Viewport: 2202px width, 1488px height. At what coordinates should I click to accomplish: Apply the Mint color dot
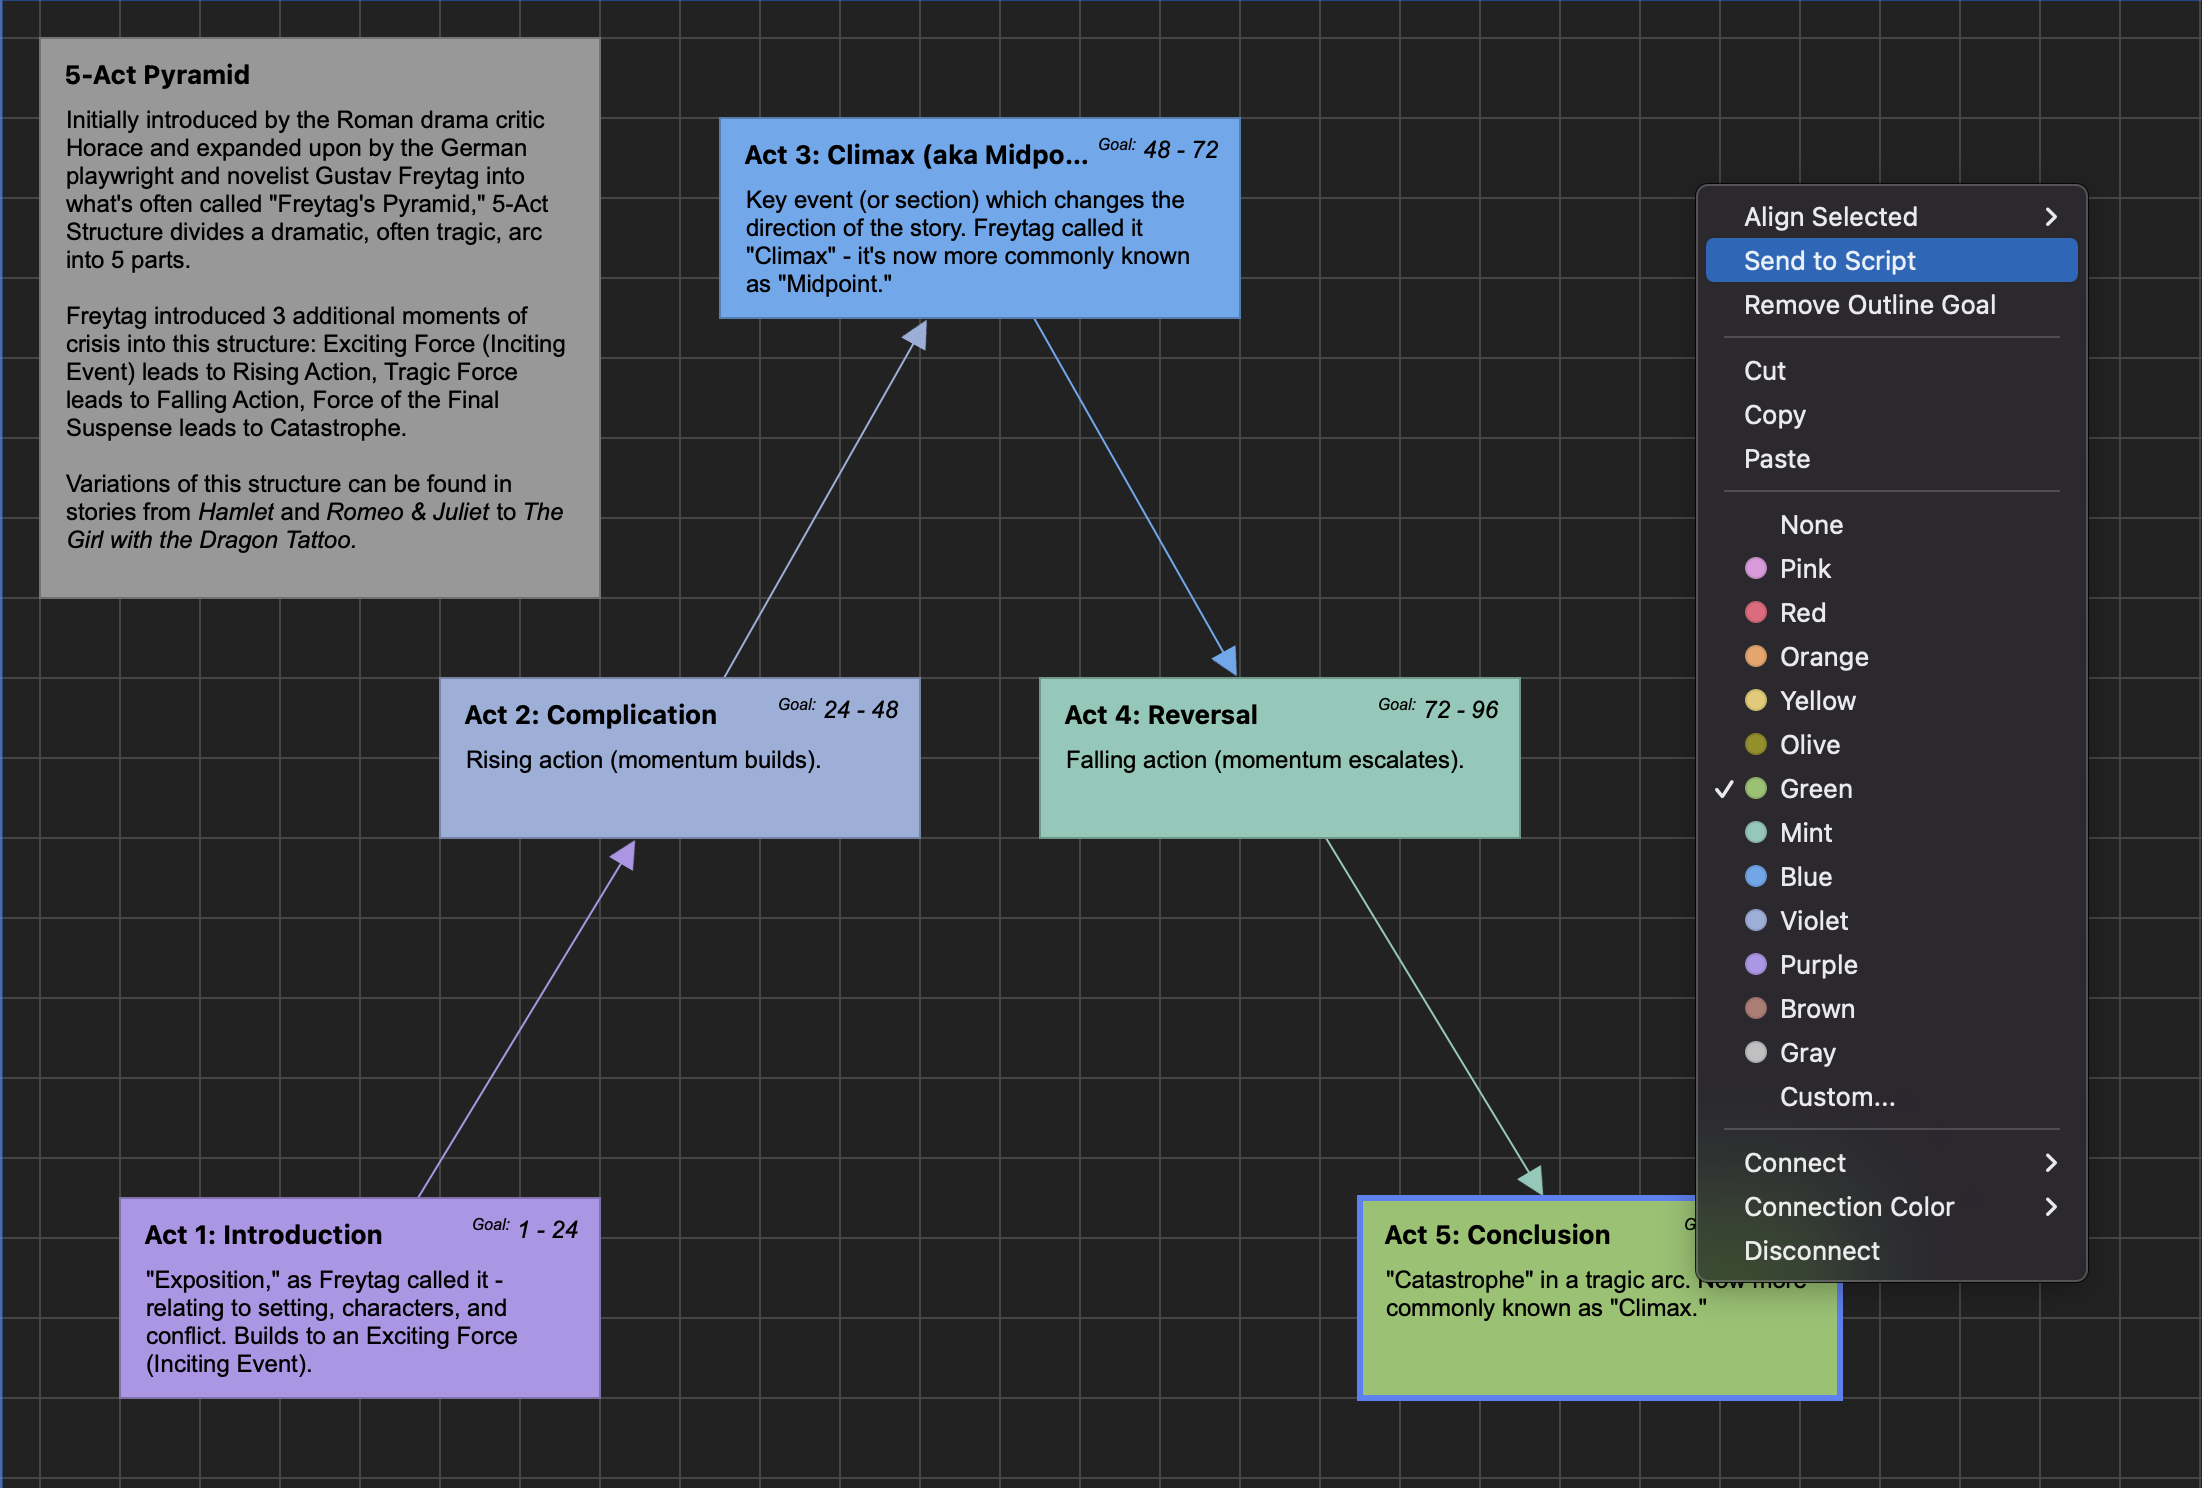1756,833
